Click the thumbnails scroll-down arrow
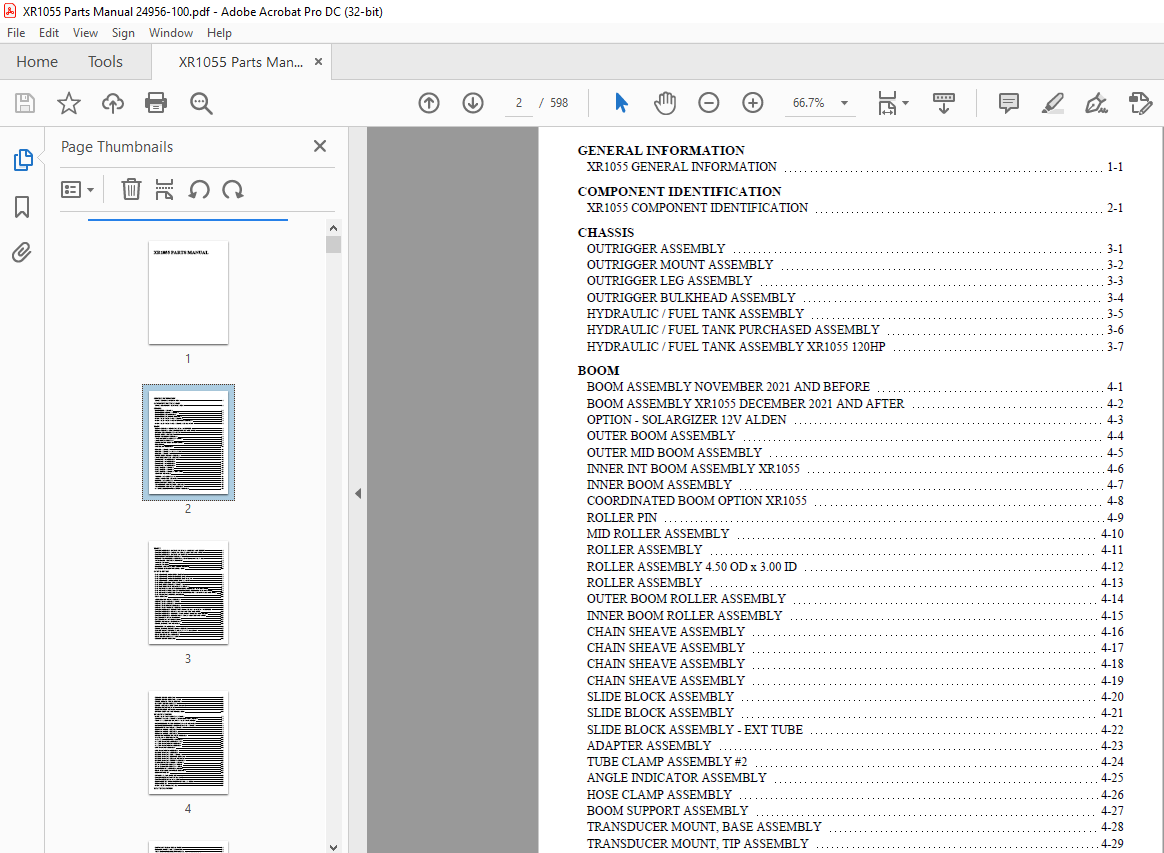 click(333, 847)
